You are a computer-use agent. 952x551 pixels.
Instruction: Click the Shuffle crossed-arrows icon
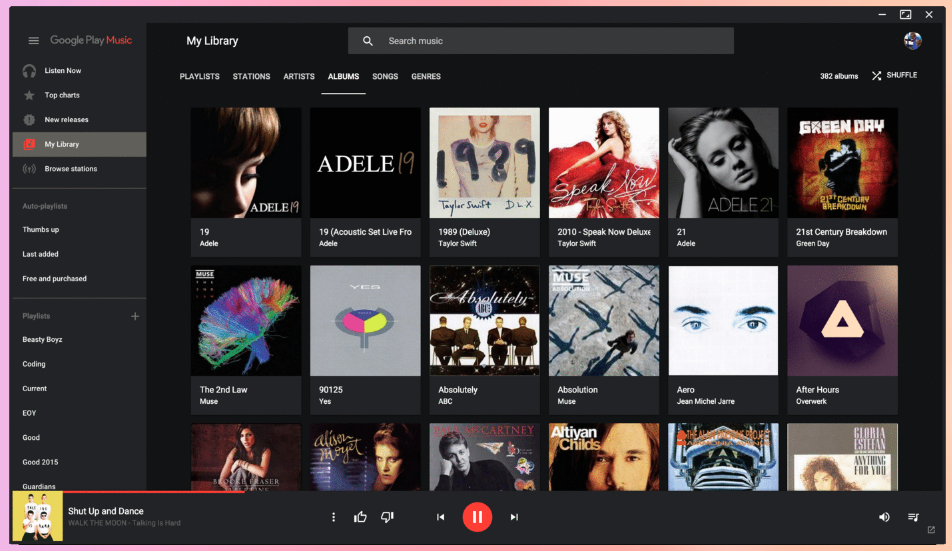point(876,76)
